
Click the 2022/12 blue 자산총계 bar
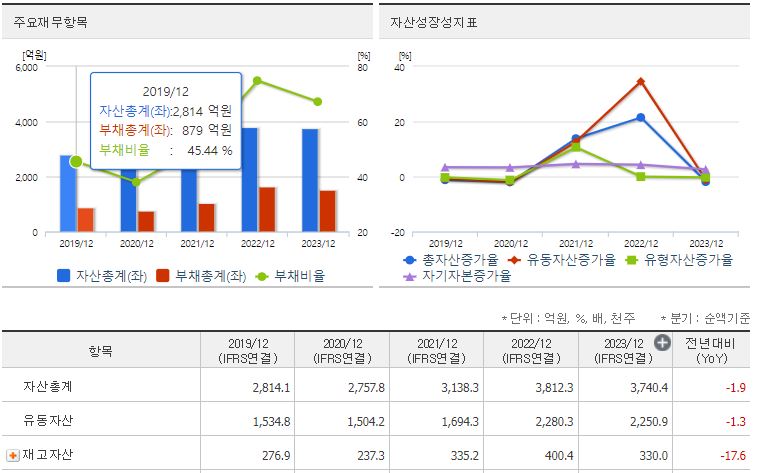coord(250,180)
